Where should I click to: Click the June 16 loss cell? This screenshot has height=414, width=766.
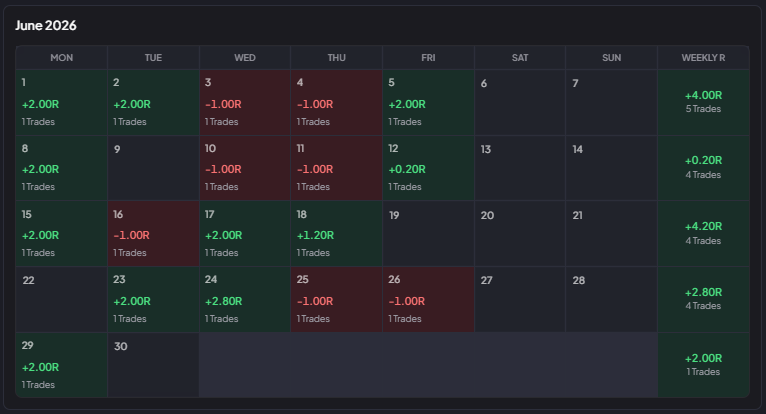pos(153,234)
